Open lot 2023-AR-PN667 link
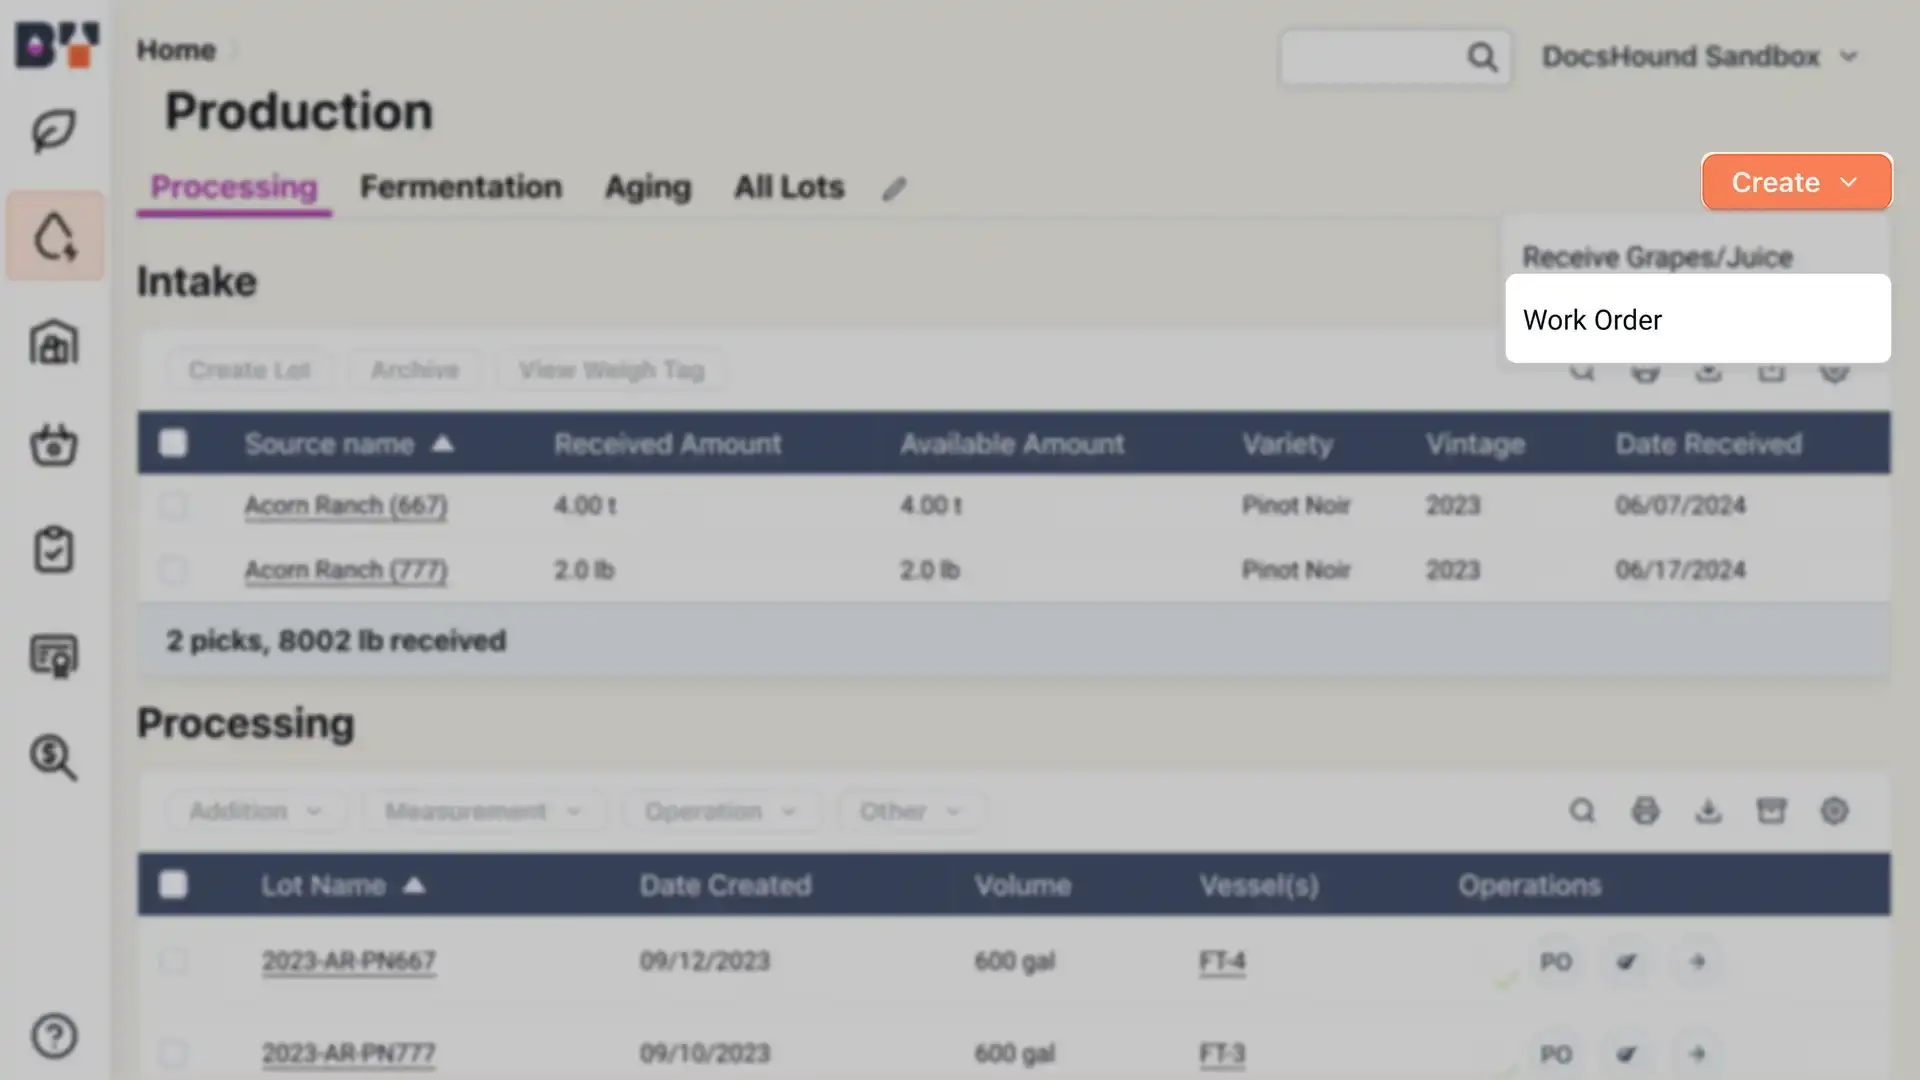Image resolution: width=1920 pixels, height=1080 pixels. pyautogui.click(x=348, y=960)
